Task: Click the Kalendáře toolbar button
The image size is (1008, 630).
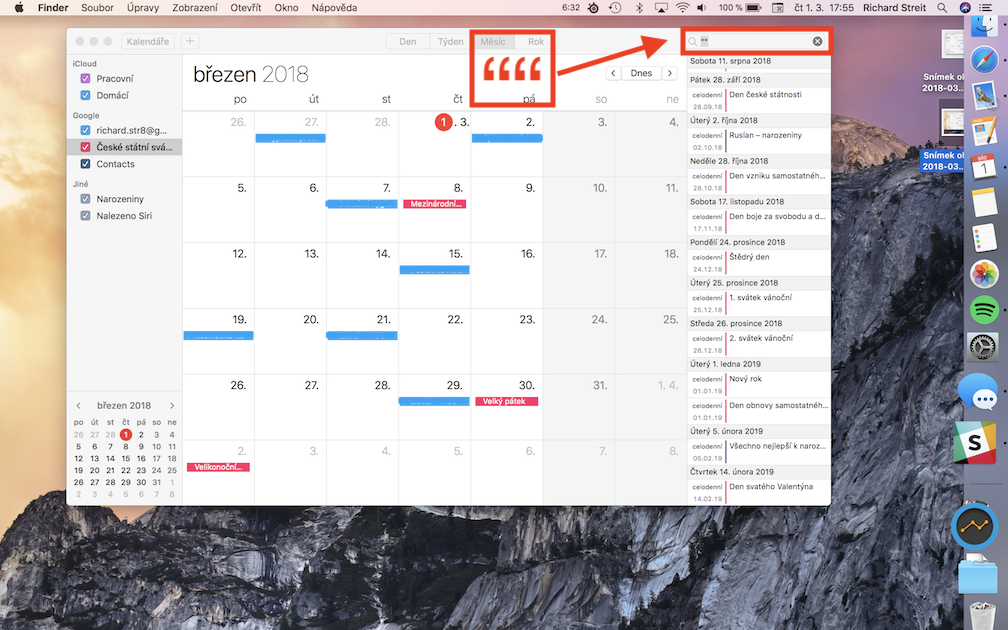Action: pyautogui.click(x=147, y=42)
